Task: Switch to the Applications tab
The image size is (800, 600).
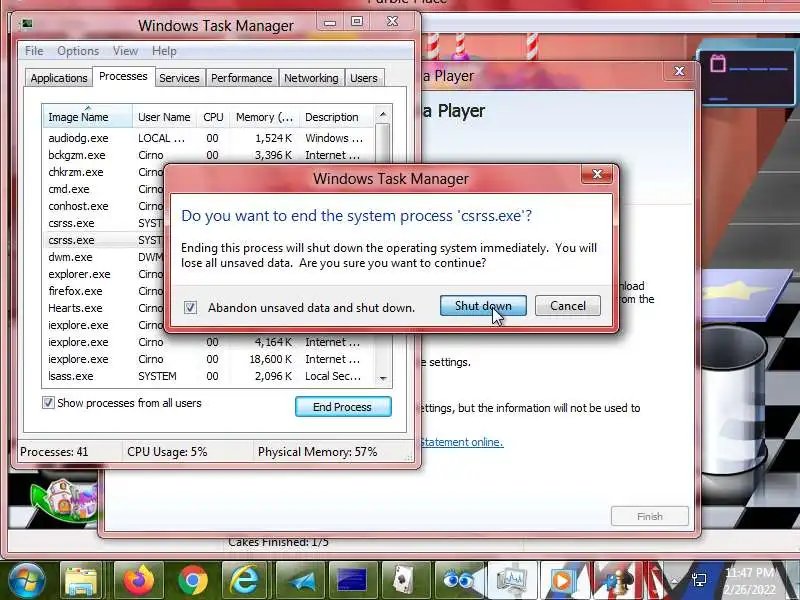Action: 59,78
